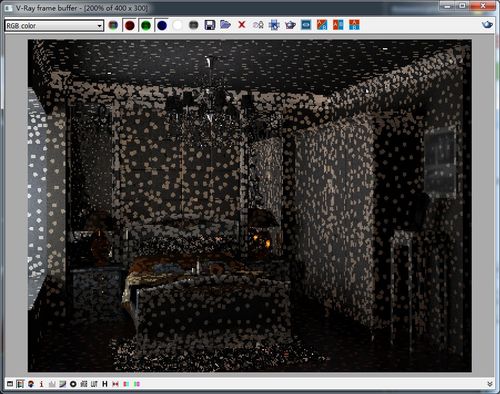View clamped colors icon
The width and height of the screenshot is (500, 394).
point(31,384)
